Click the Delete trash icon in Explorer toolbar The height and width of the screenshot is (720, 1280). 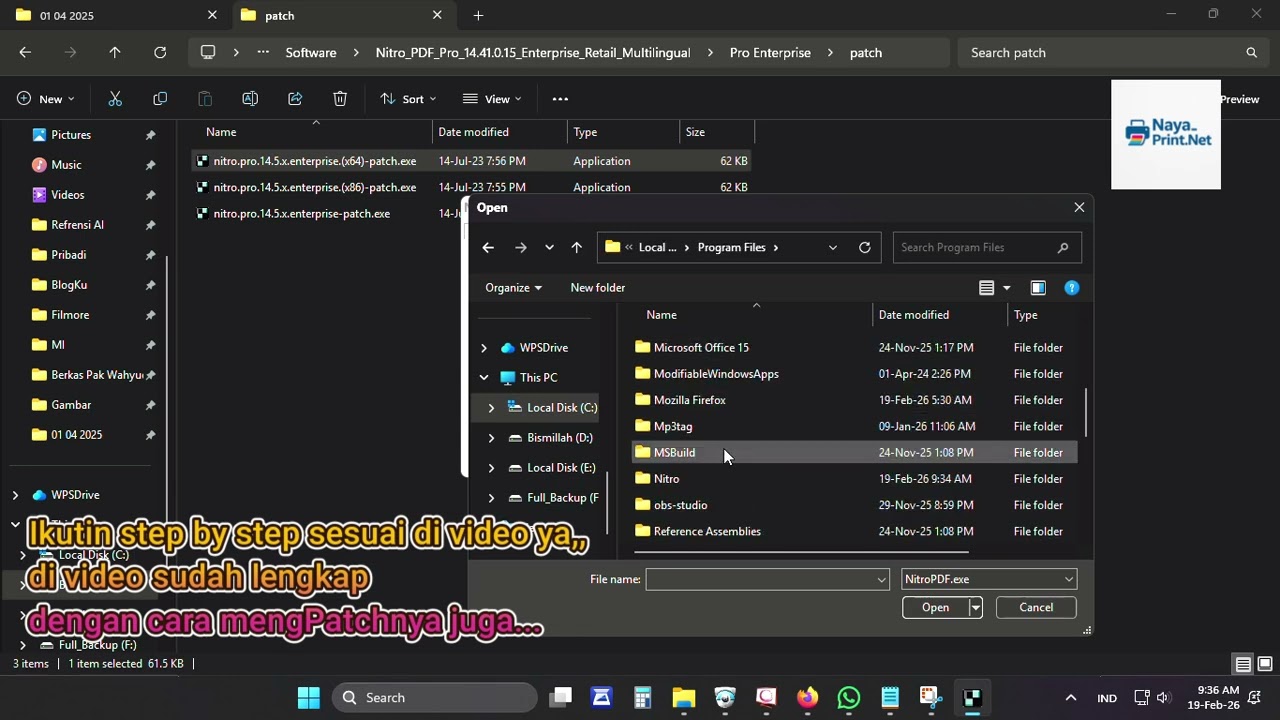coord(340,99)
